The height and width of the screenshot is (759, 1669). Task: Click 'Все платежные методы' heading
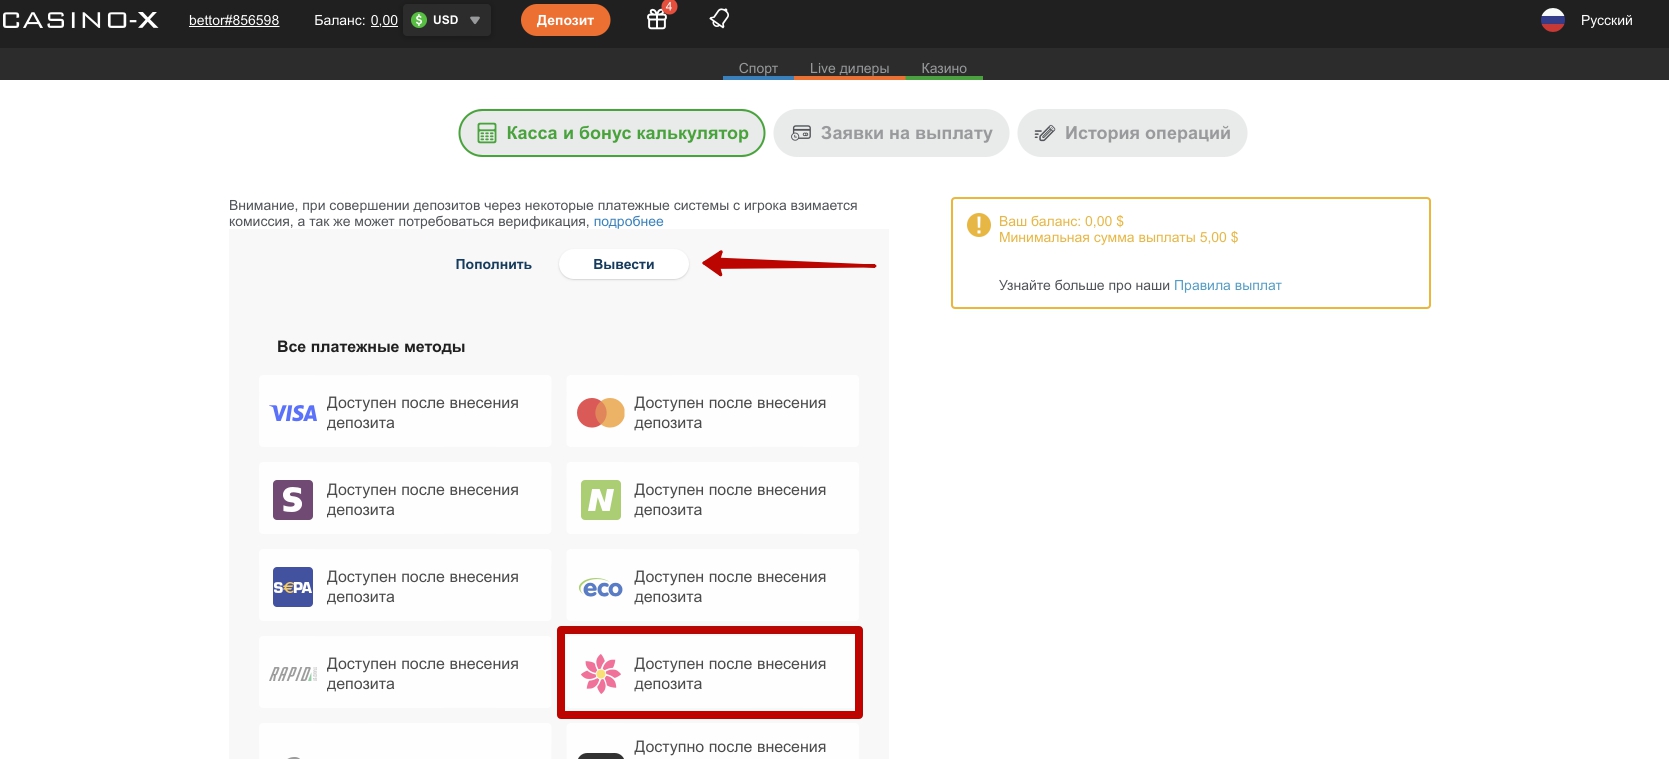tap(371, 347)
